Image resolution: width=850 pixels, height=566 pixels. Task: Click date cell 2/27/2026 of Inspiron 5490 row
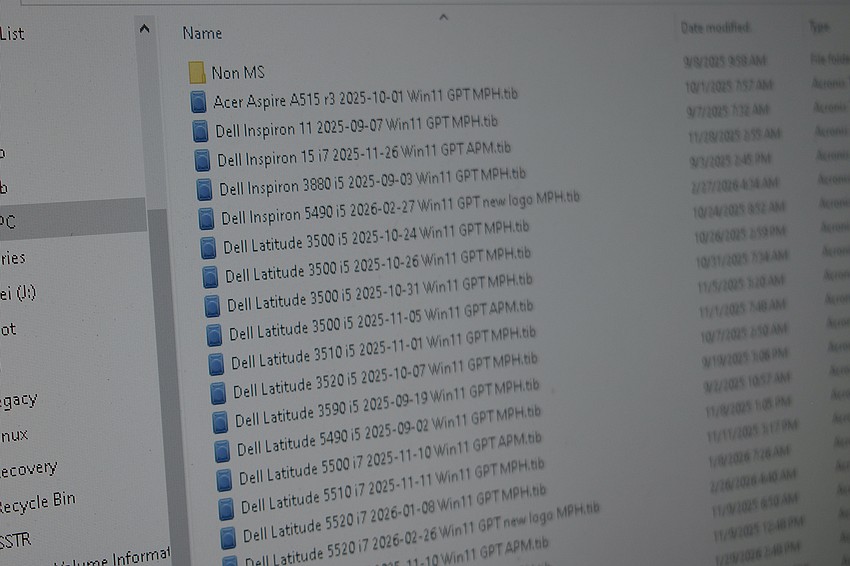click(735, 184)
